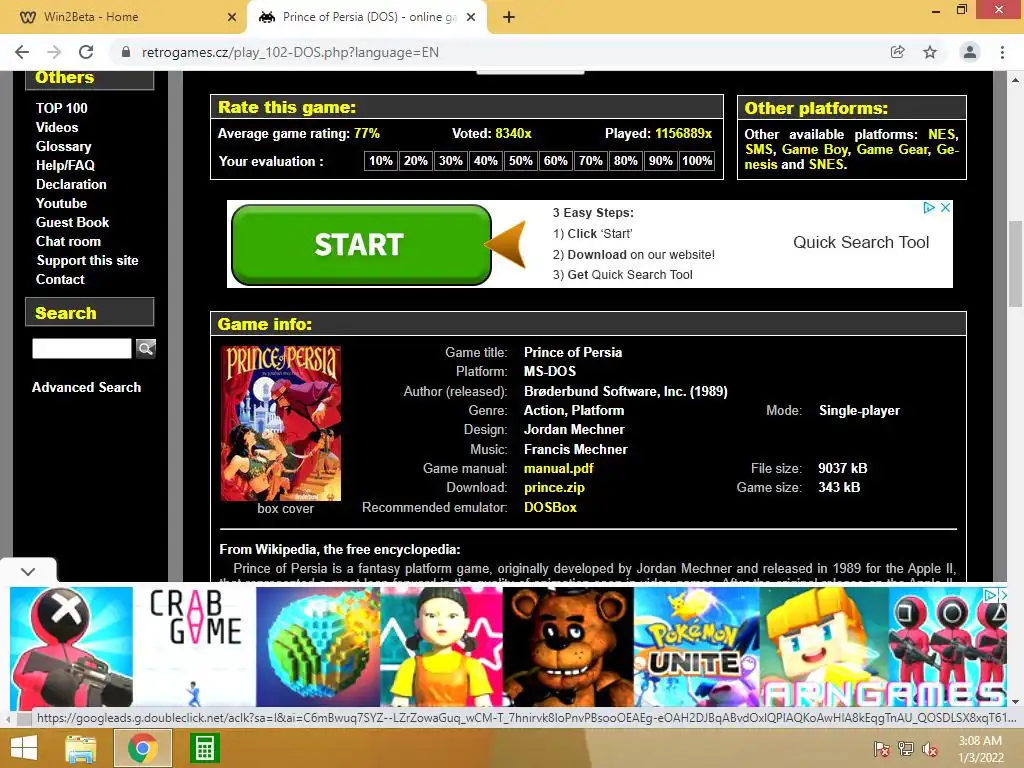Open Advanced Search link

tap(86, 387)
